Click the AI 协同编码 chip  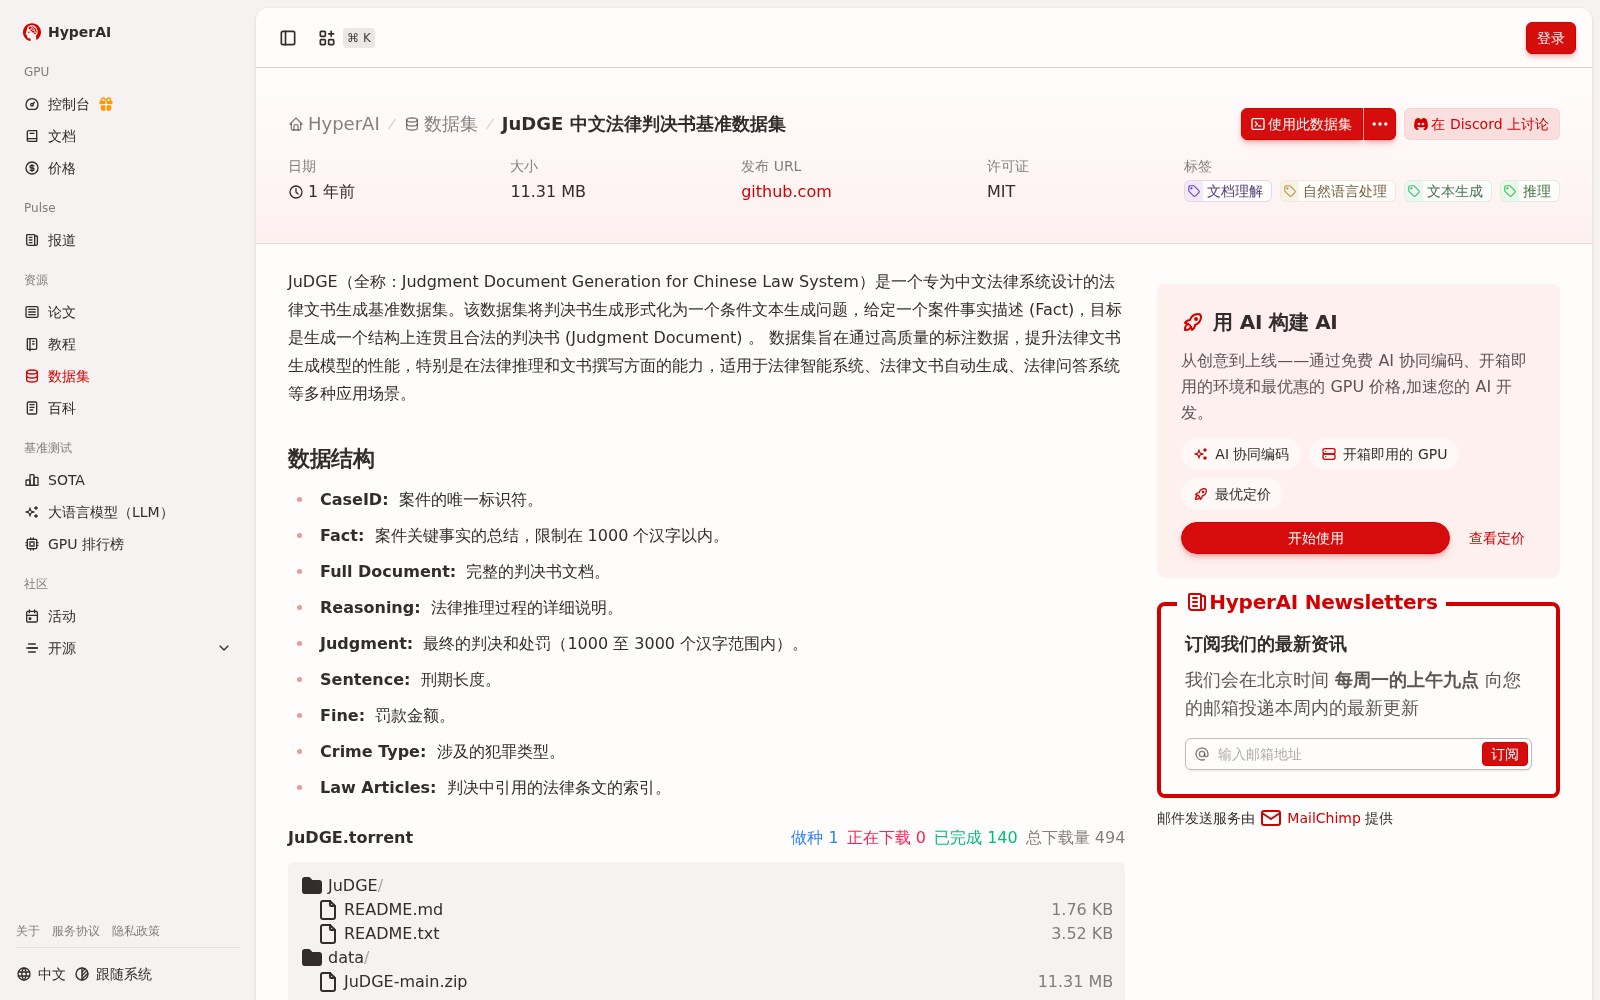tap(1241, 454)
